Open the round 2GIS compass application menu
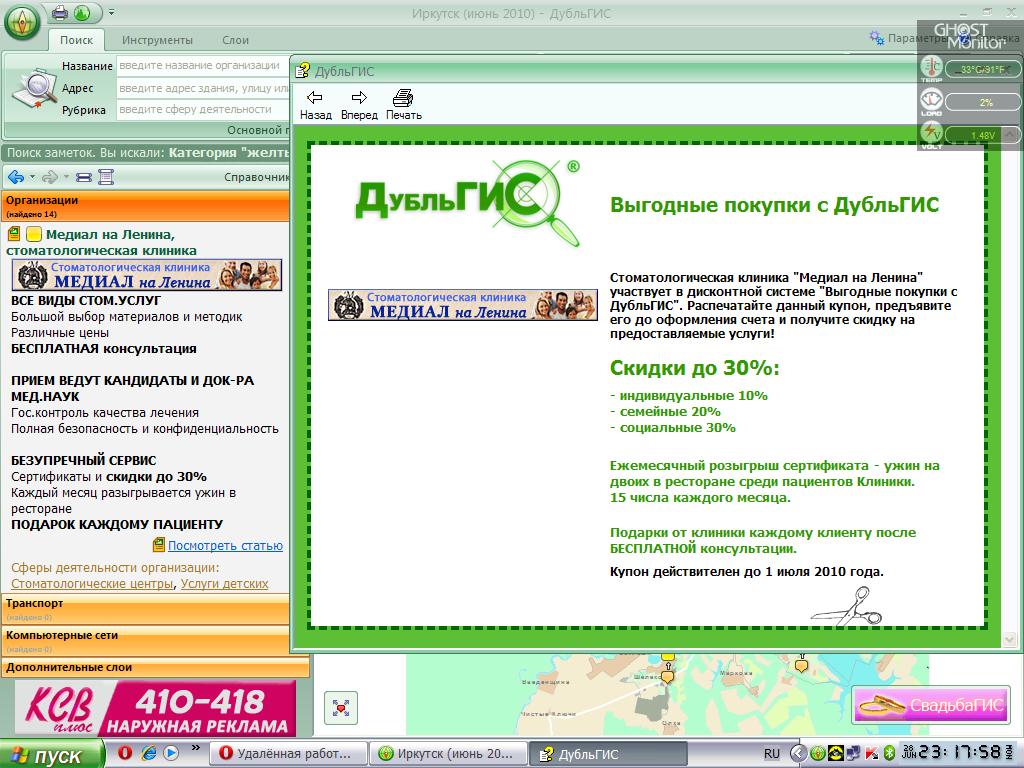The image size is (1024, 768). [x=22, y=23]
